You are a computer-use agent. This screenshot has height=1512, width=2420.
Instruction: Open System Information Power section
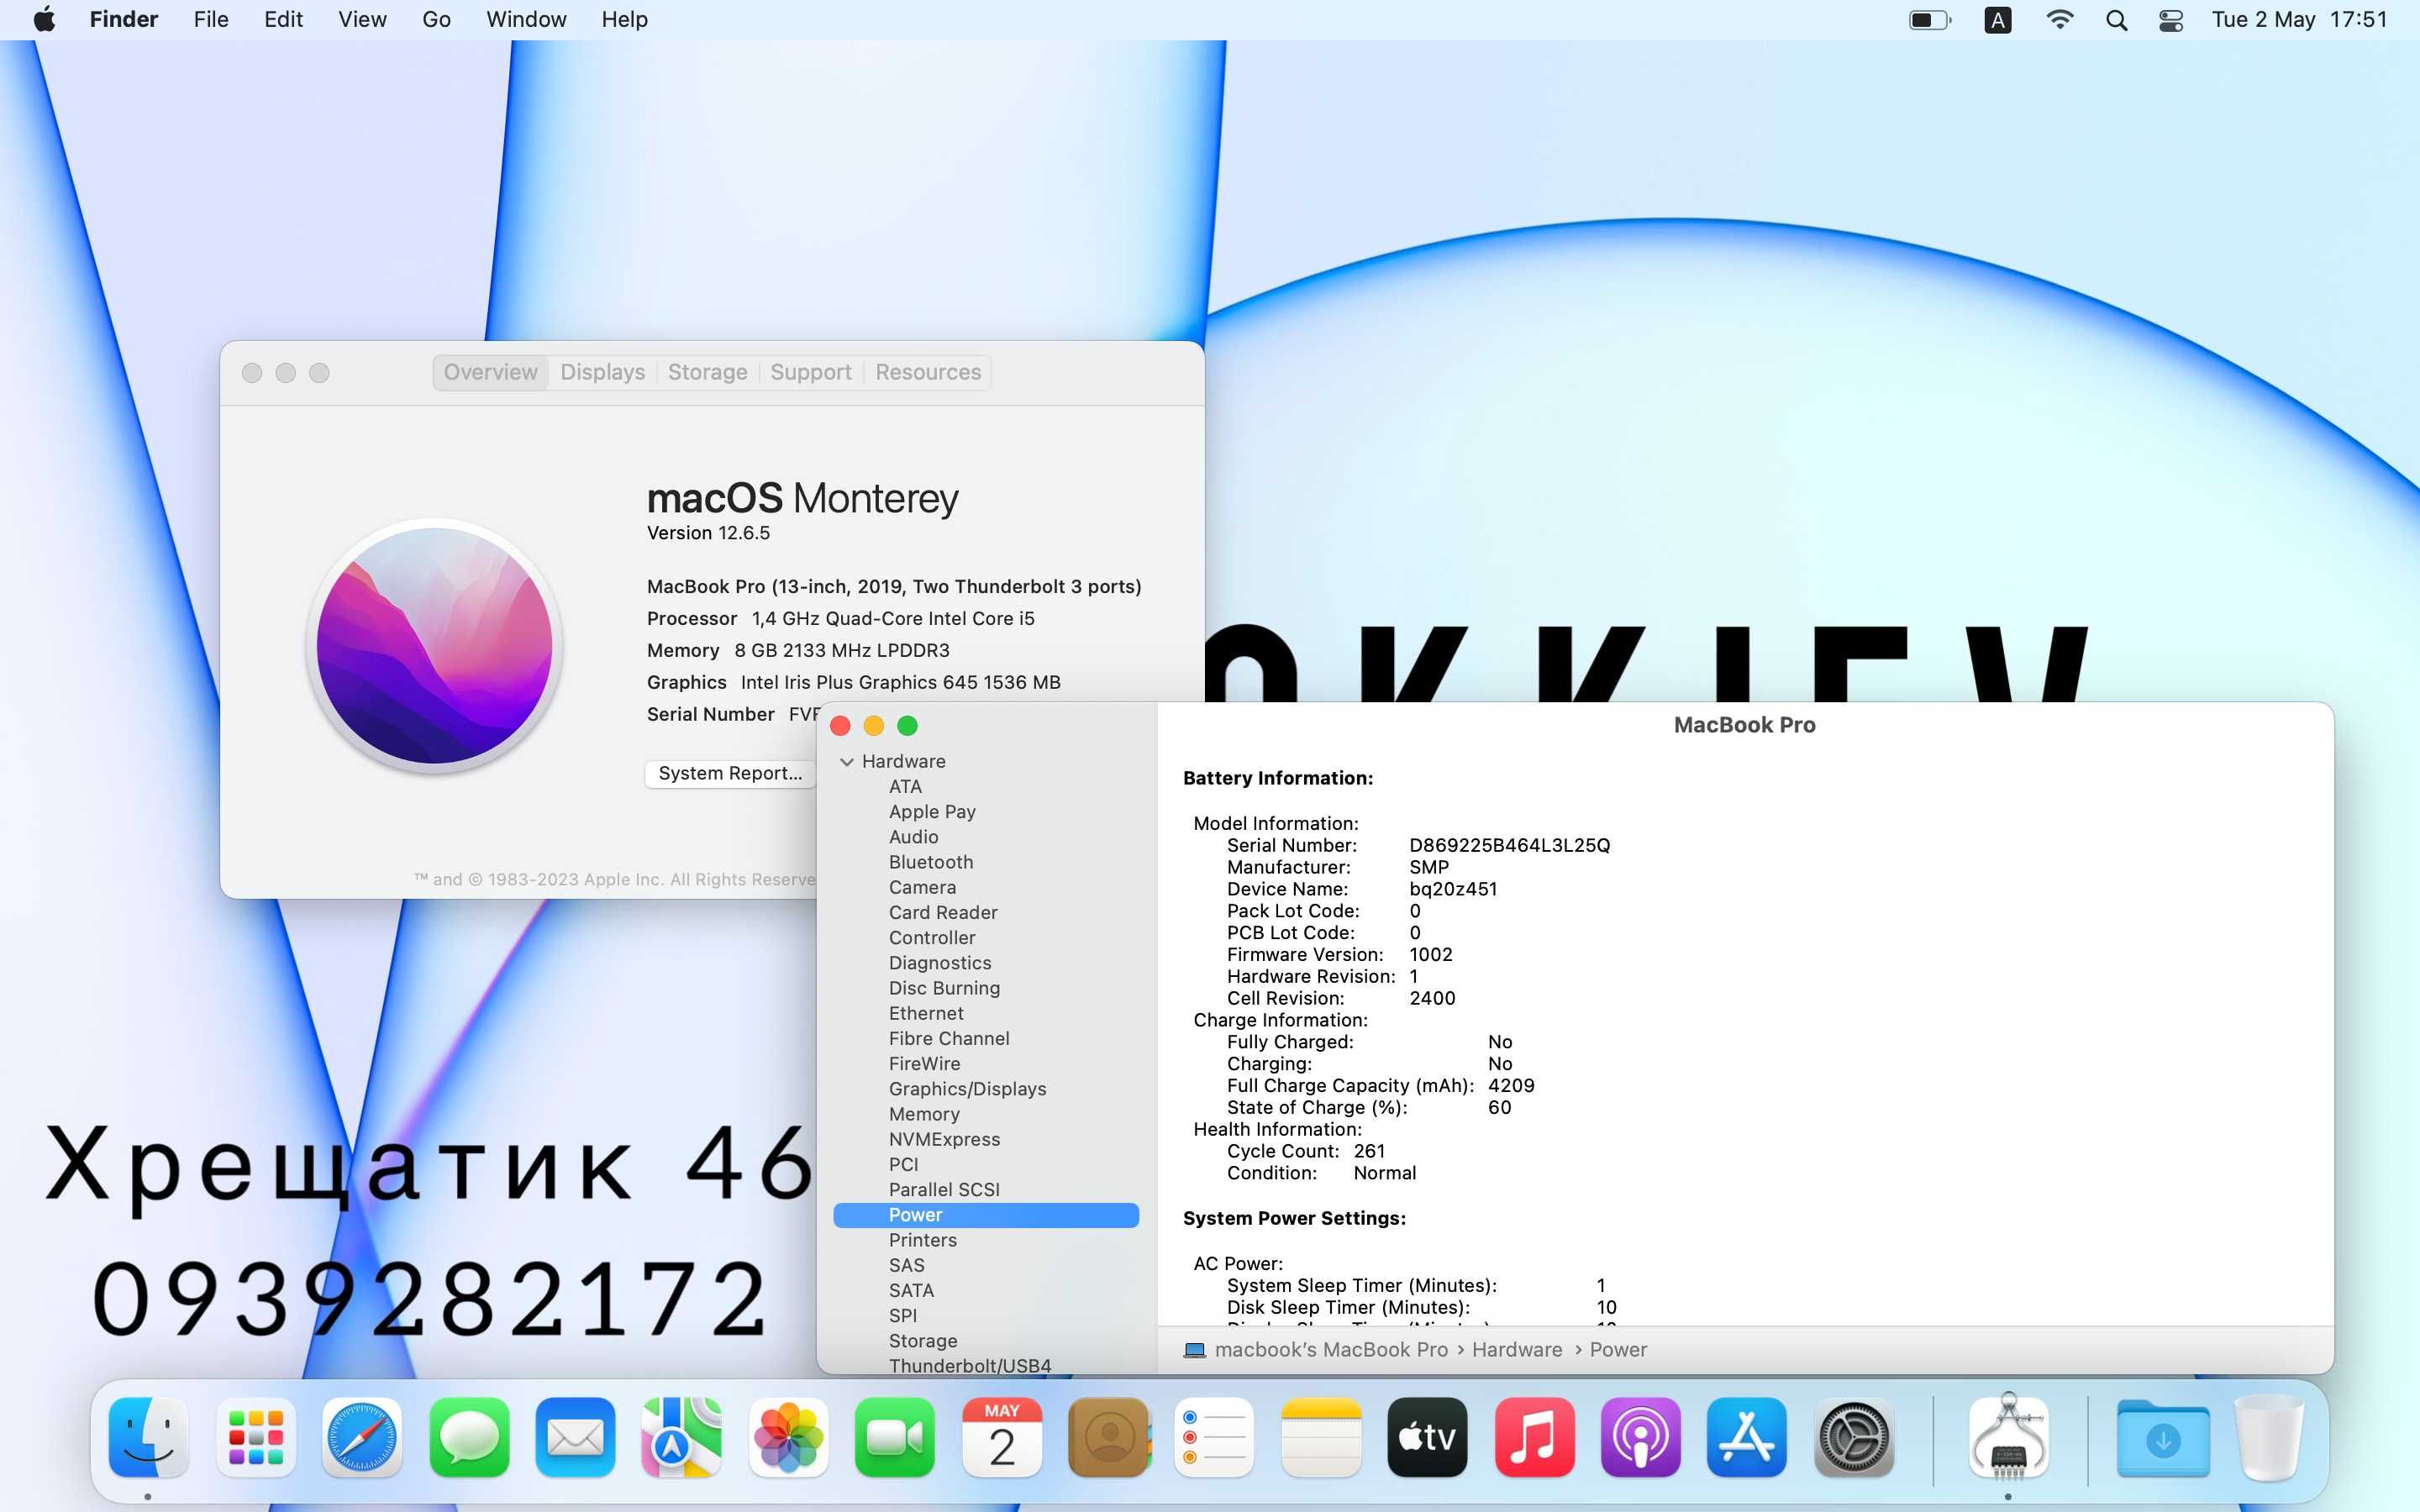click(911, 1214)
